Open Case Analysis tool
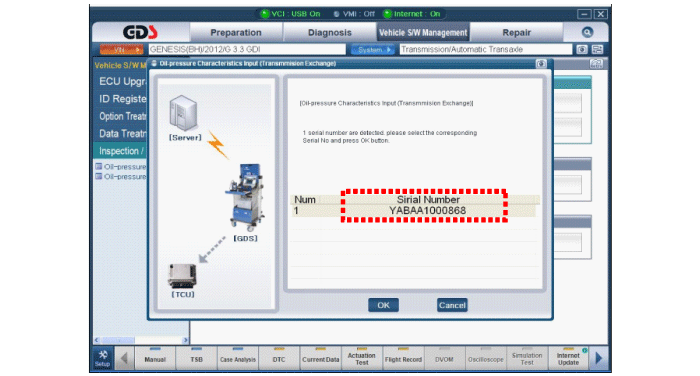 coord(238,358)
